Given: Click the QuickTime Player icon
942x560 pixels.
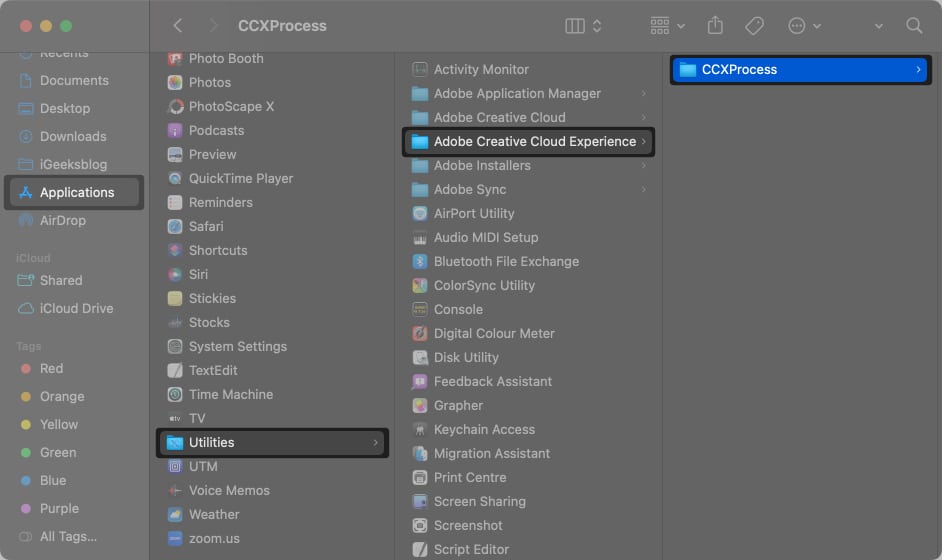Looking at the screenshot, I should point(175,178).
